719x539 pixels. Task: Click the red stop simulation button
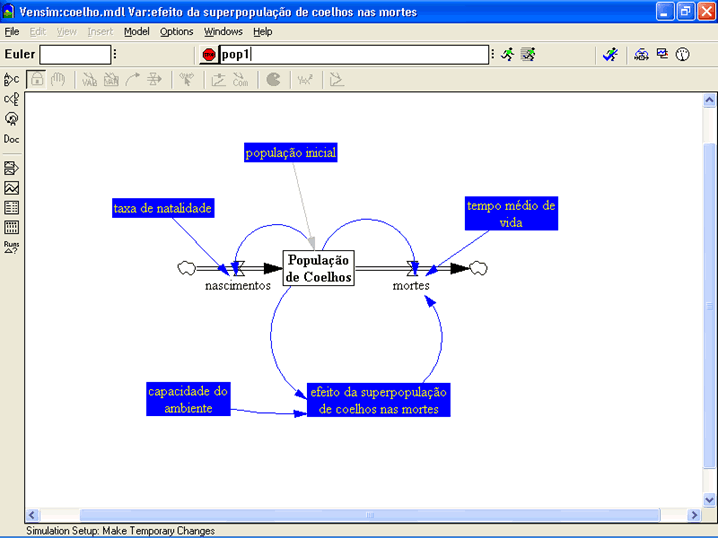(x=209, y=55)
